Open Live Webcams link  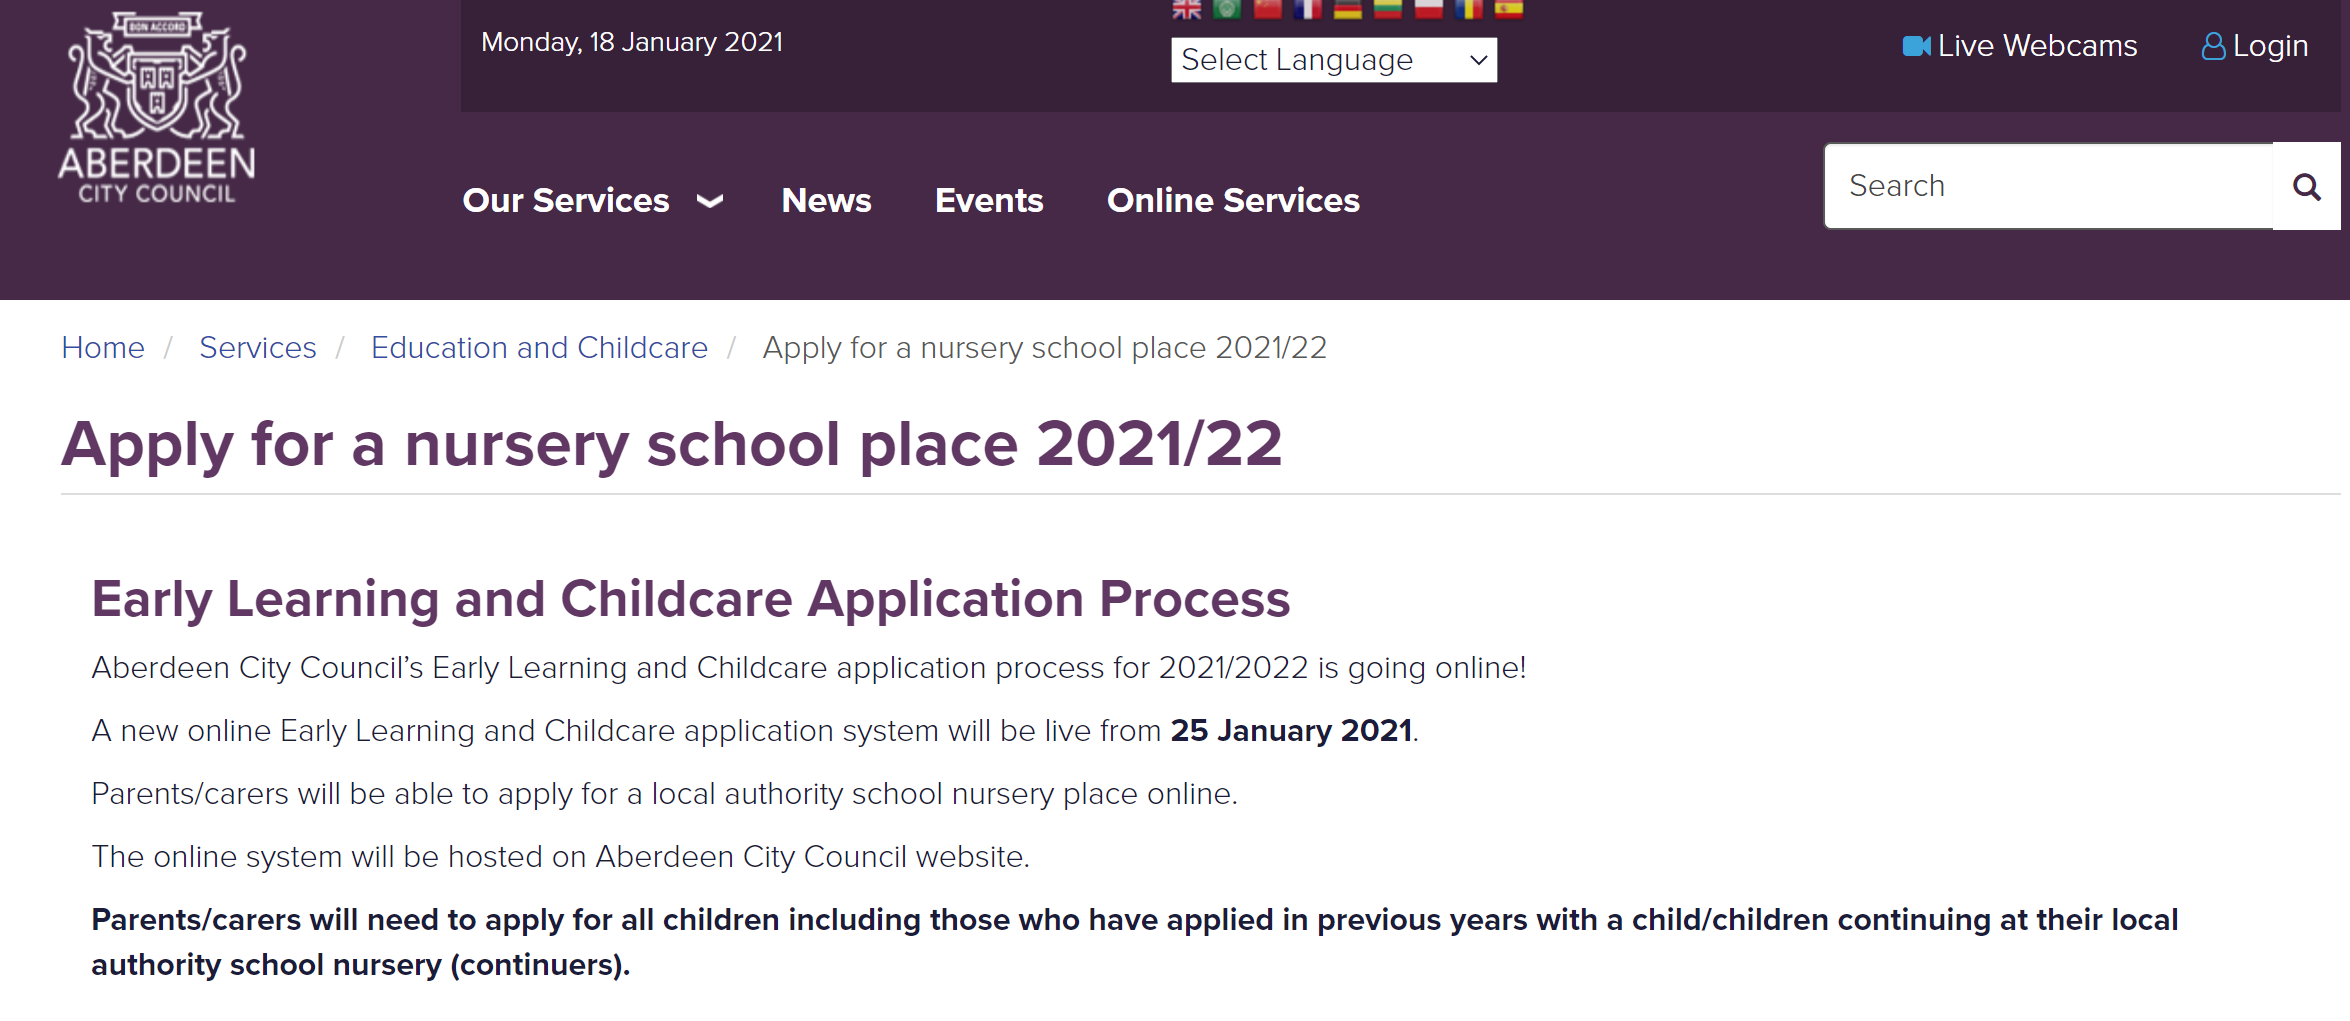tap(2020, 46)
